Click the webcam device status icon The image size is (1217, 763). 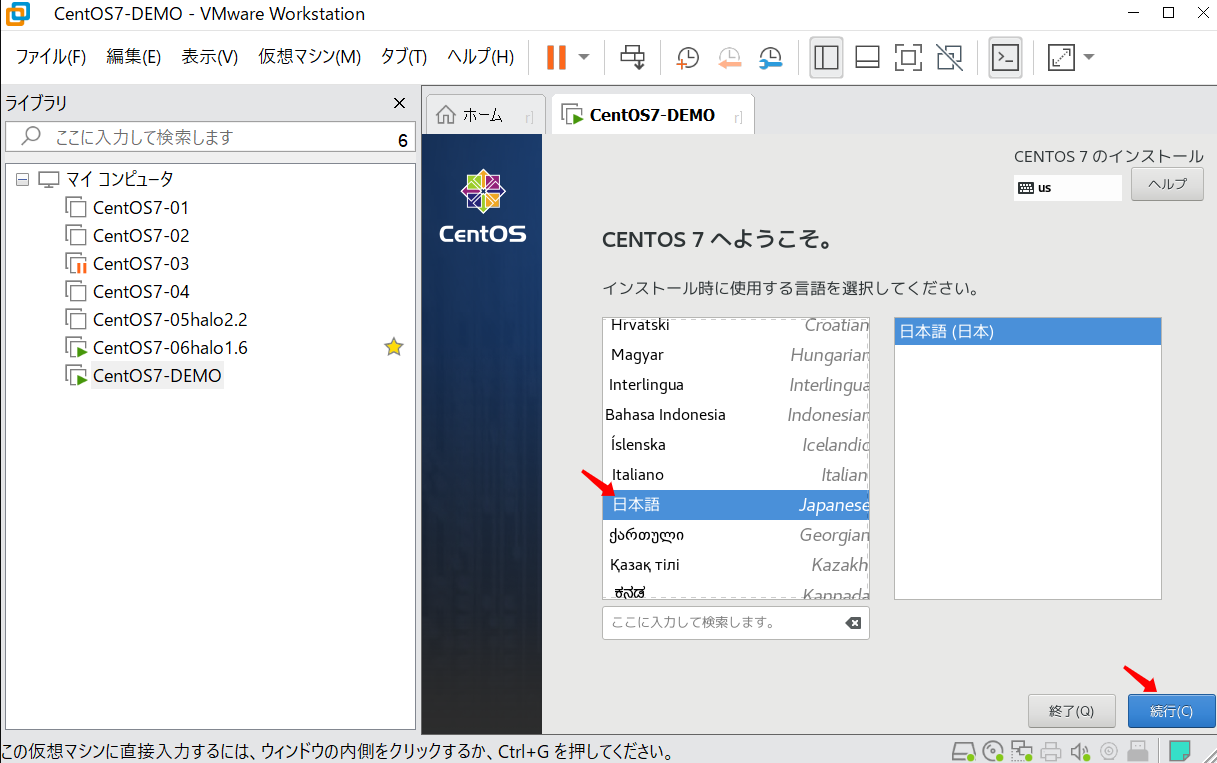pyautogui.click(x=1109, y=751)
